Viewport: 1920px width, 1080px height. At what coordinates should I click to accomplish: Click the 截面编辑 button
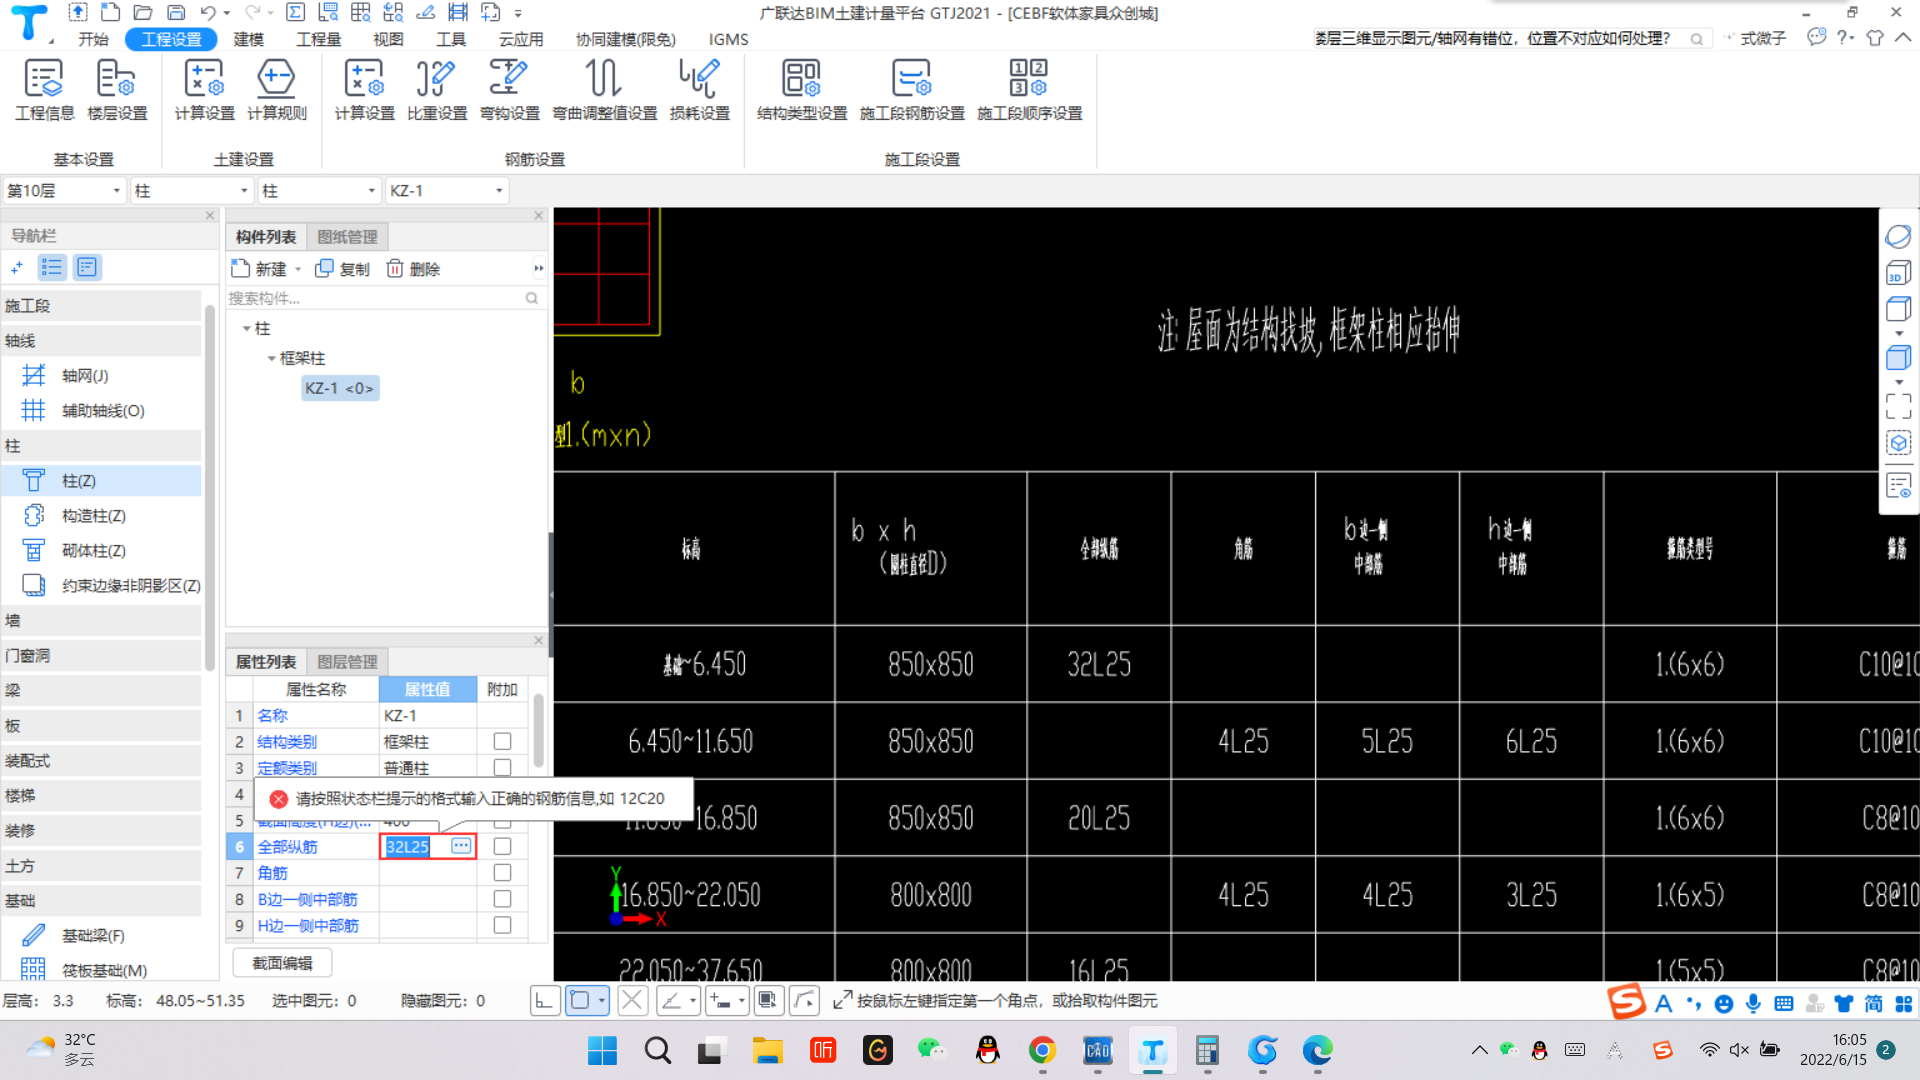[282, 963]
